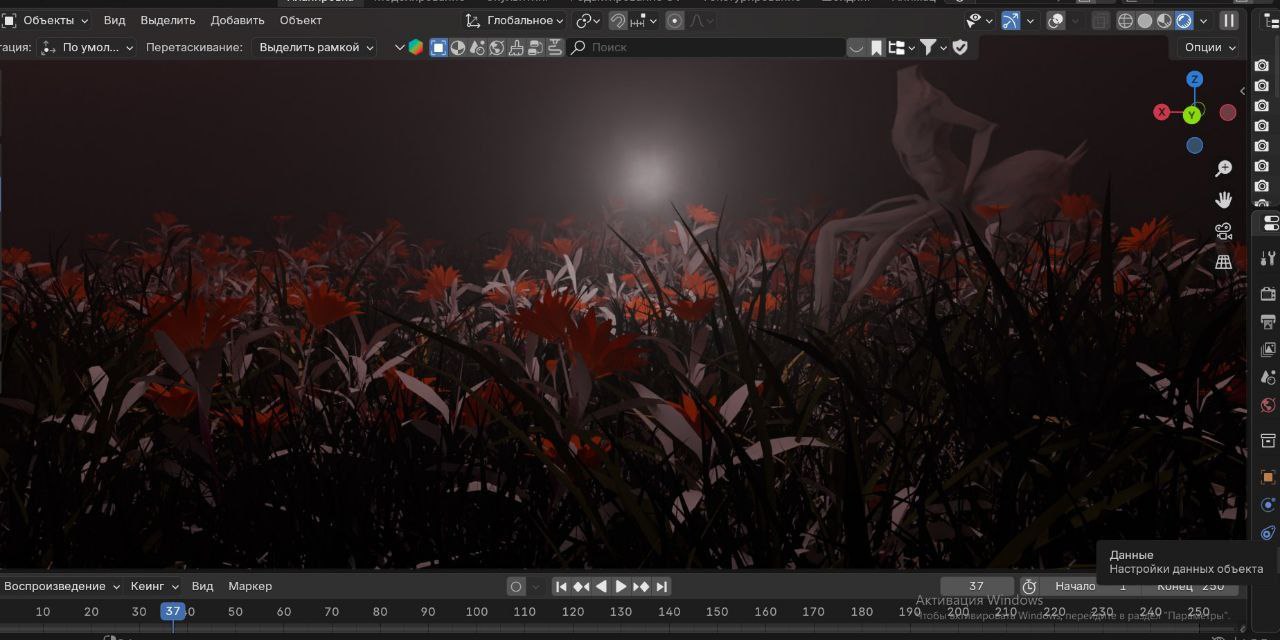Toggle viewport gizmos display button
The width and height of the screenshot is (1280, 640).
(x=1011, y=20)
